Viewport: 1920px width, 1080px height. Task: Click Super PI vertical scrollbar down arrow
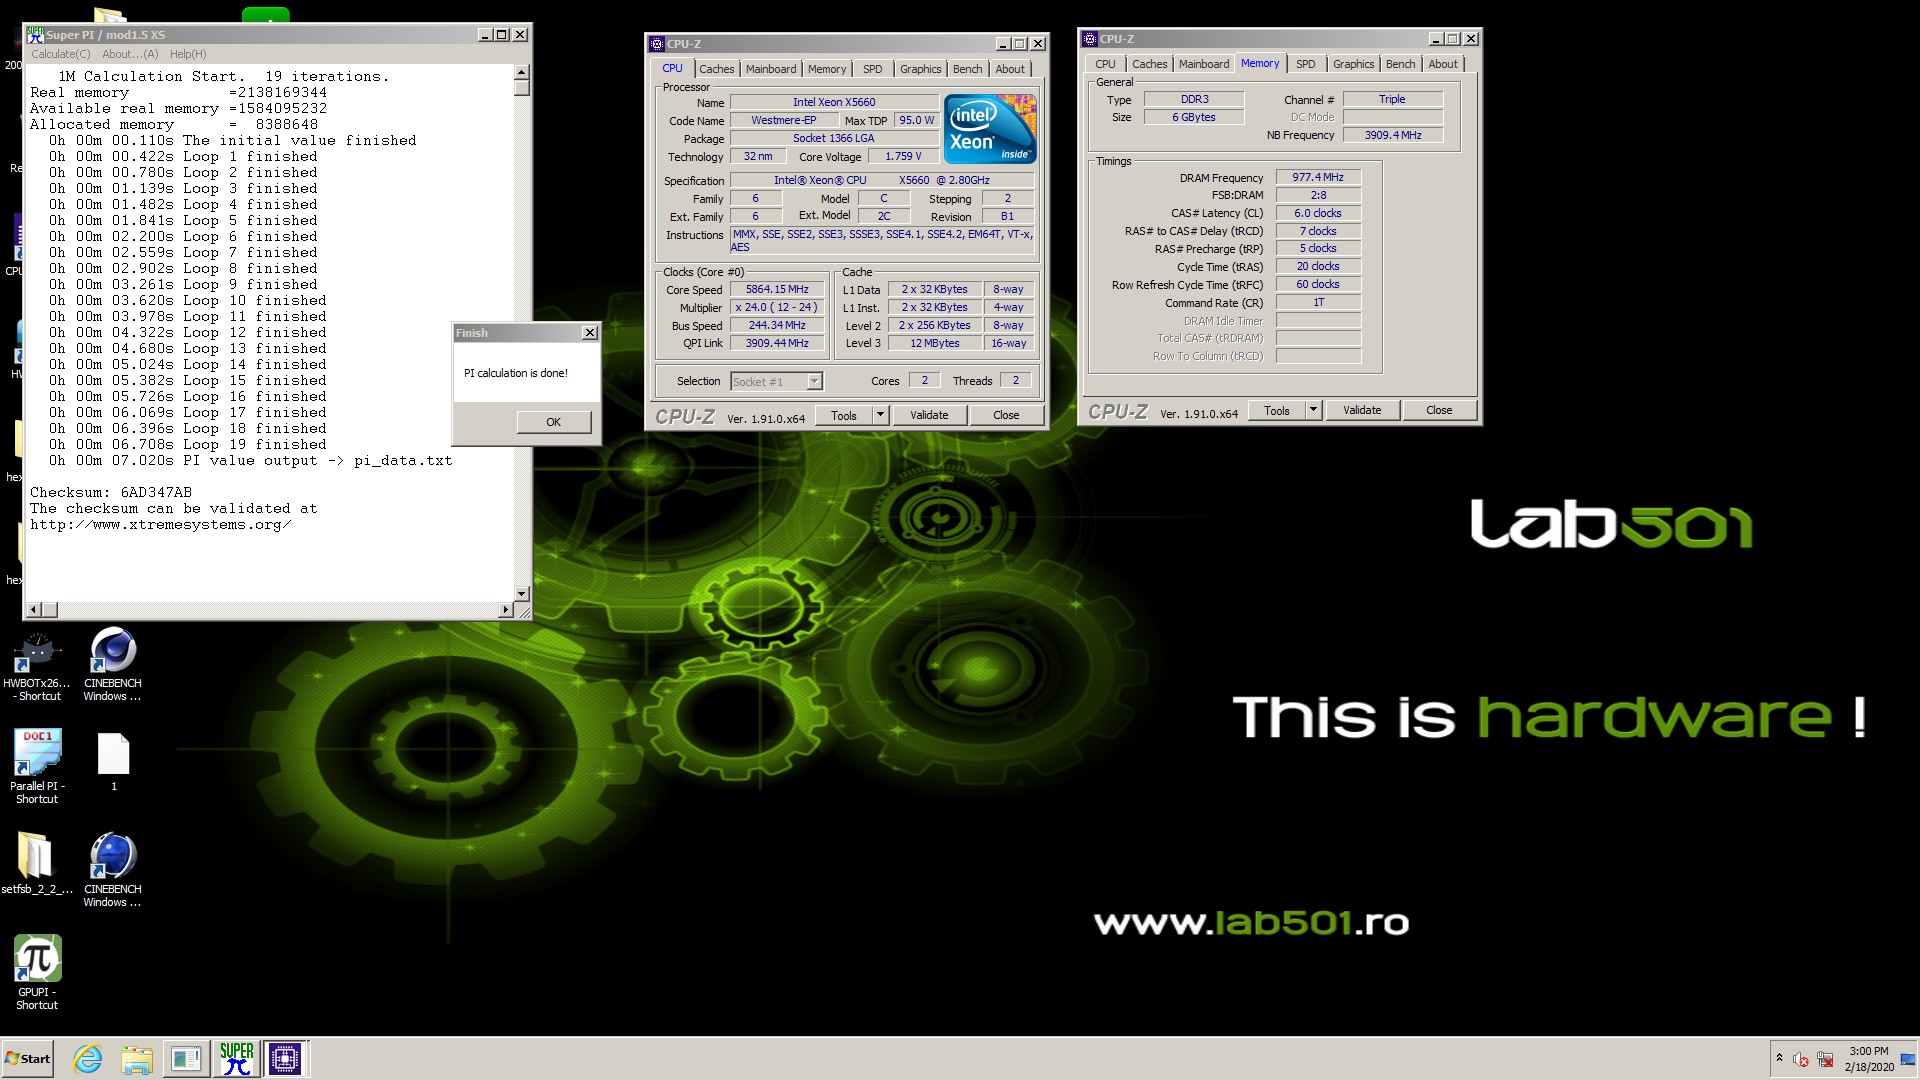coord(521,594)
